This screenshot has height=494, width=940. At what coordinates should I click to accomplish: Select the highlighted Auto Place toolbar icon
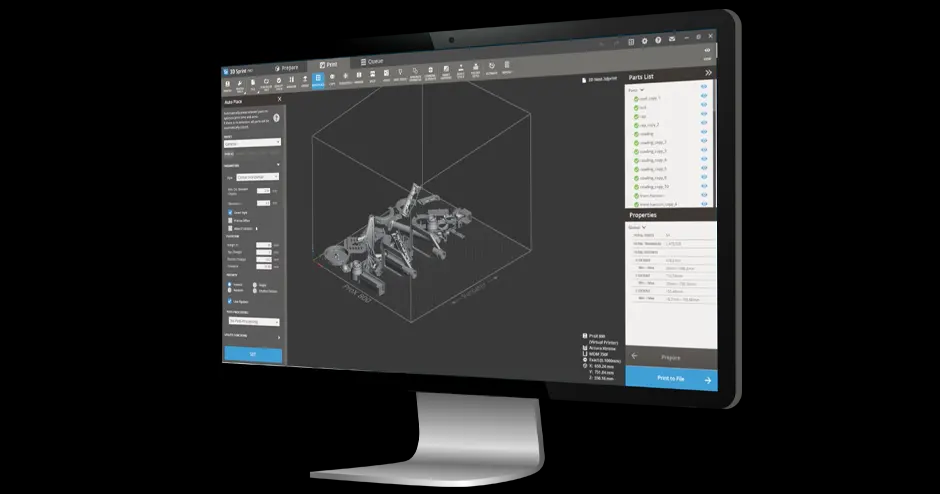tap(318, 80)
